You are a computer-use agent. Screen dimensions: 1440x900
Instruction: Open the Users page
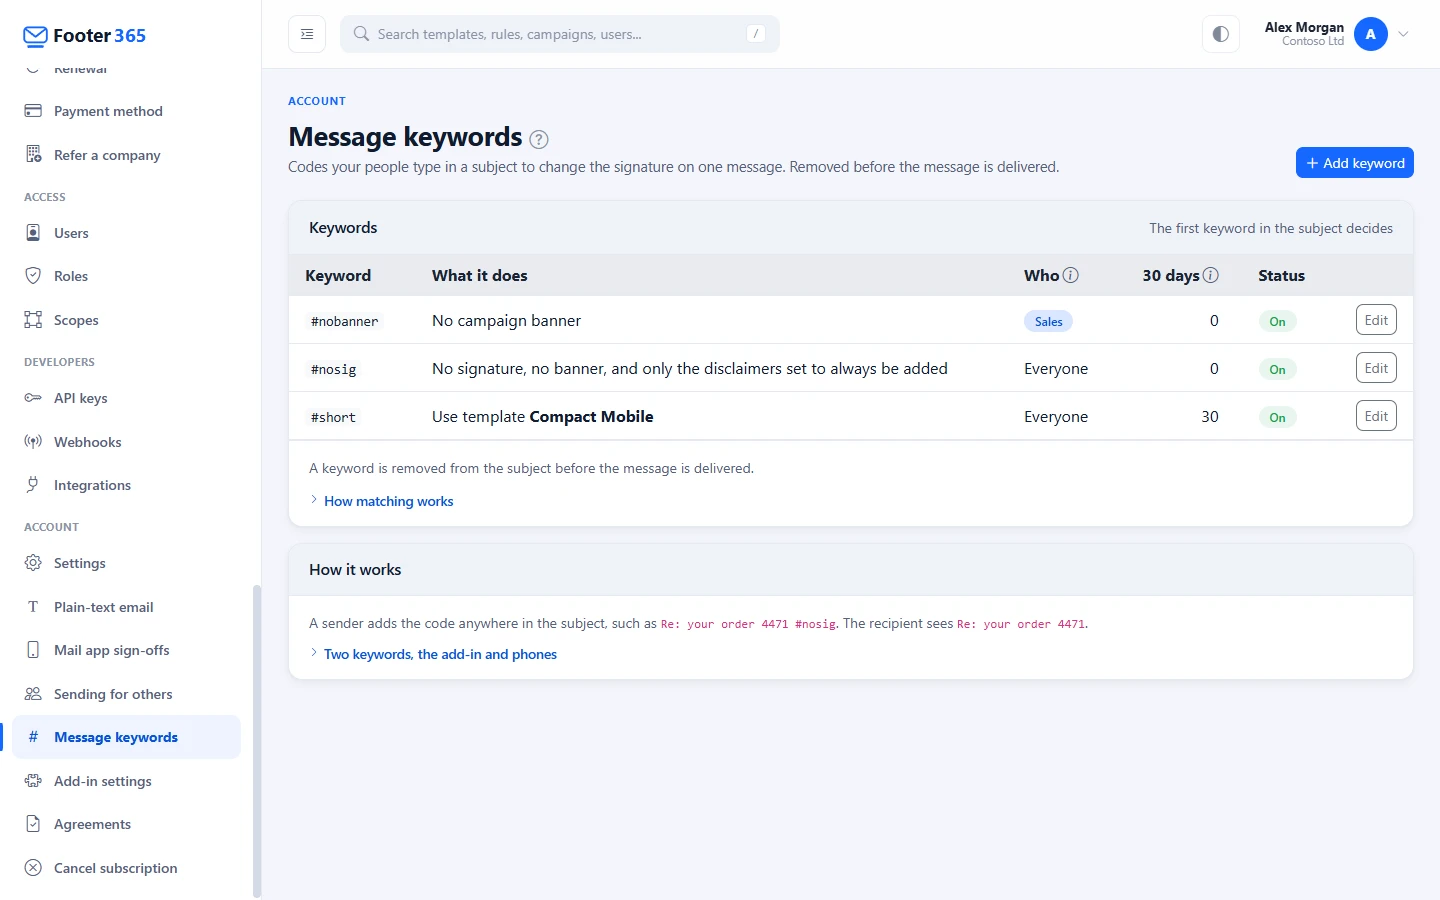(x=126, y=233)
